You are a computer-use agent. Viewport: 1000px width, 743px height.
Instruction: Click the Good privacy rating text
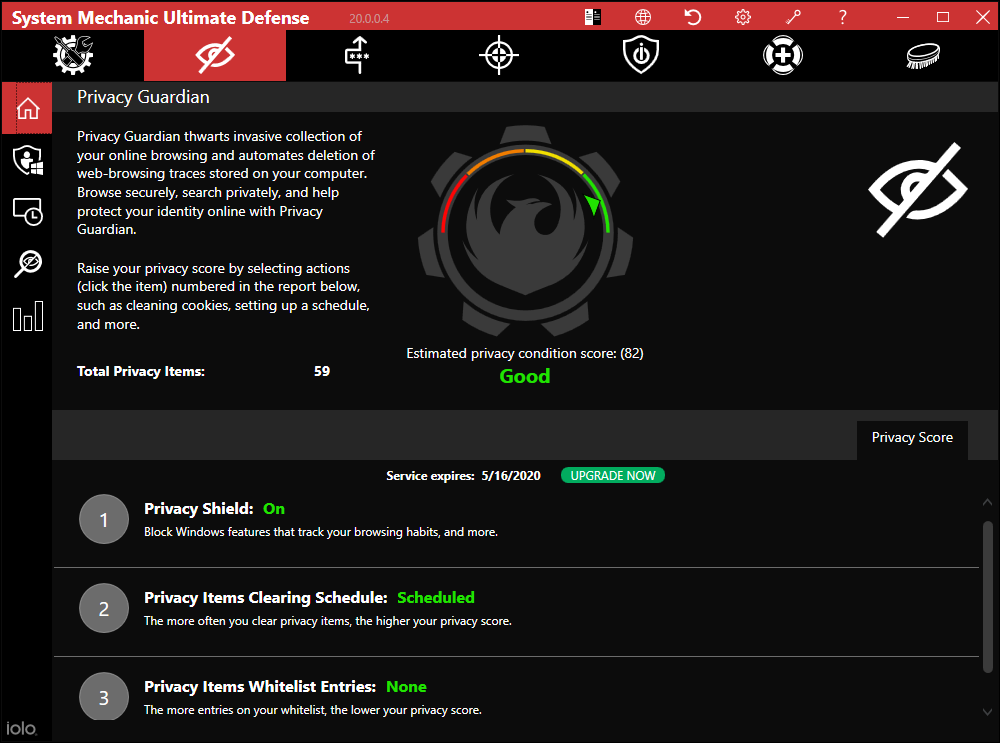pos(525,376)
